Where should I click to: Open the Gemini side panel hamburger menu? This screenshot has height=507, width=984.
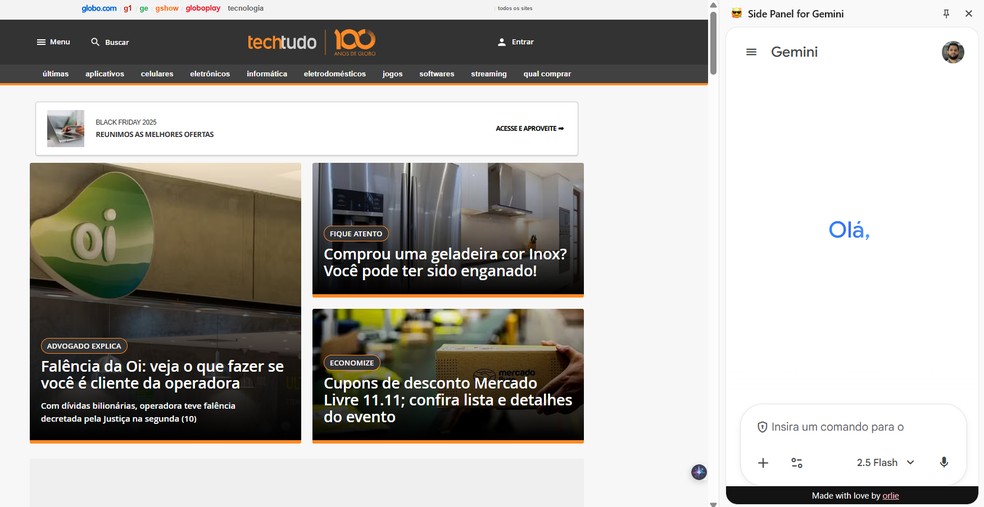coord(751,52)
